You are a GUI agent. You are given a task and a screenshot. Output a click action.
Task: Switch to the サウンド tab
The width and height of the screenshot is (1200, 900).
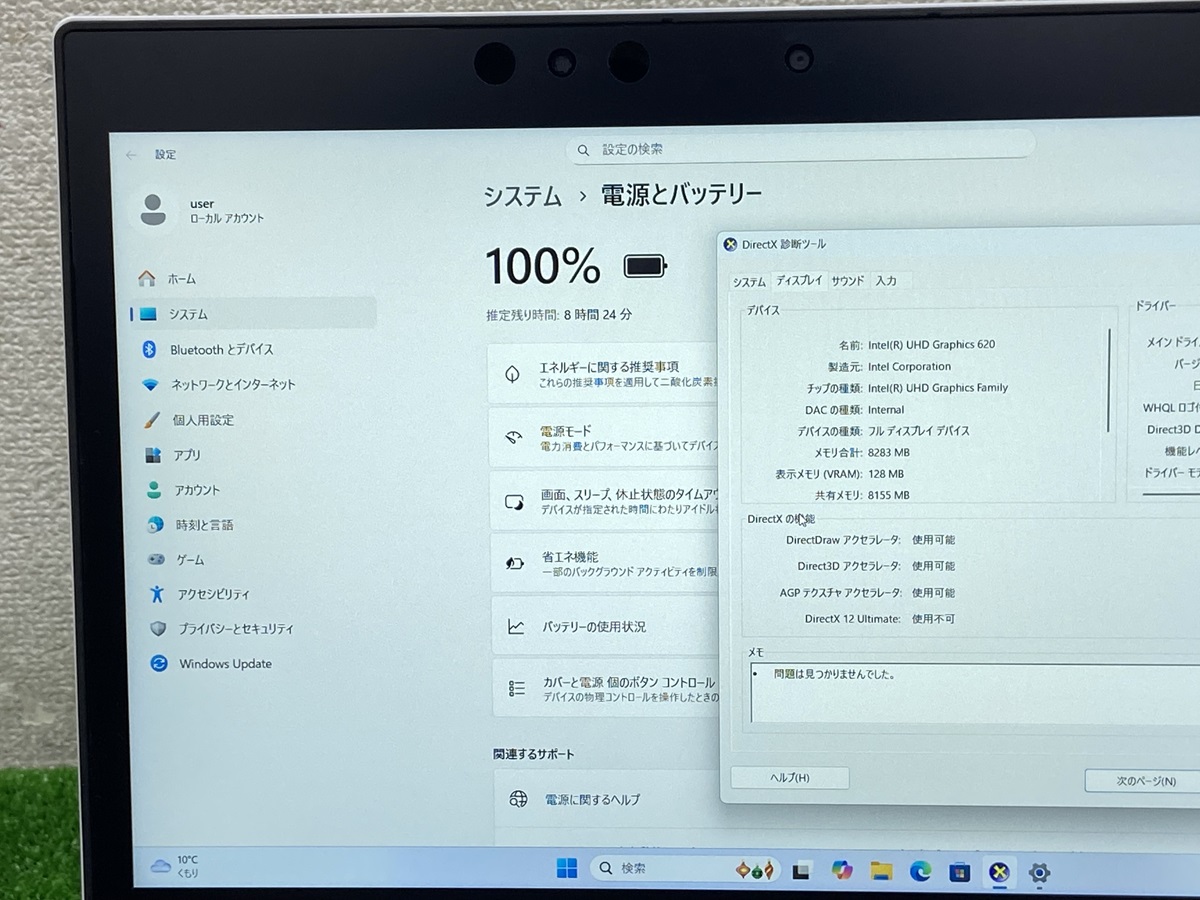(x=847, y=281)
